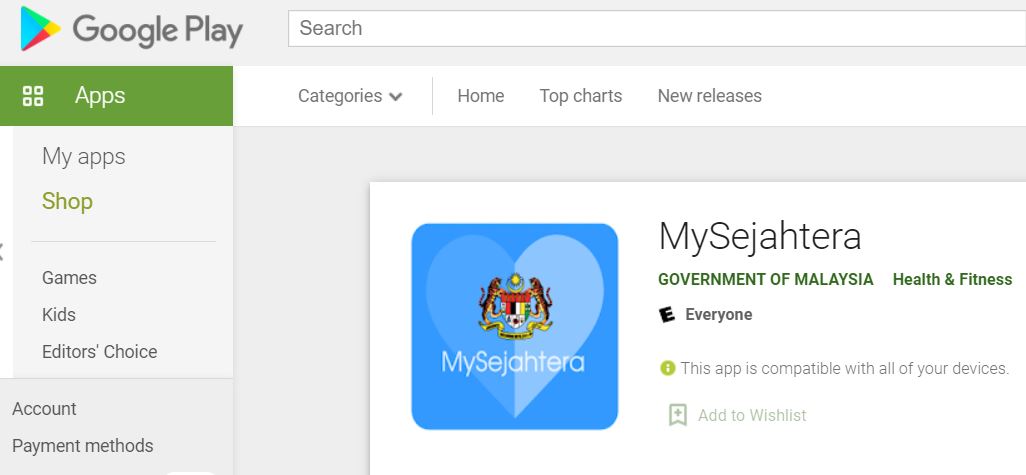
Task: Click the Health & Fitness category link
Action: pyautogui.click(x=952, y=280)
